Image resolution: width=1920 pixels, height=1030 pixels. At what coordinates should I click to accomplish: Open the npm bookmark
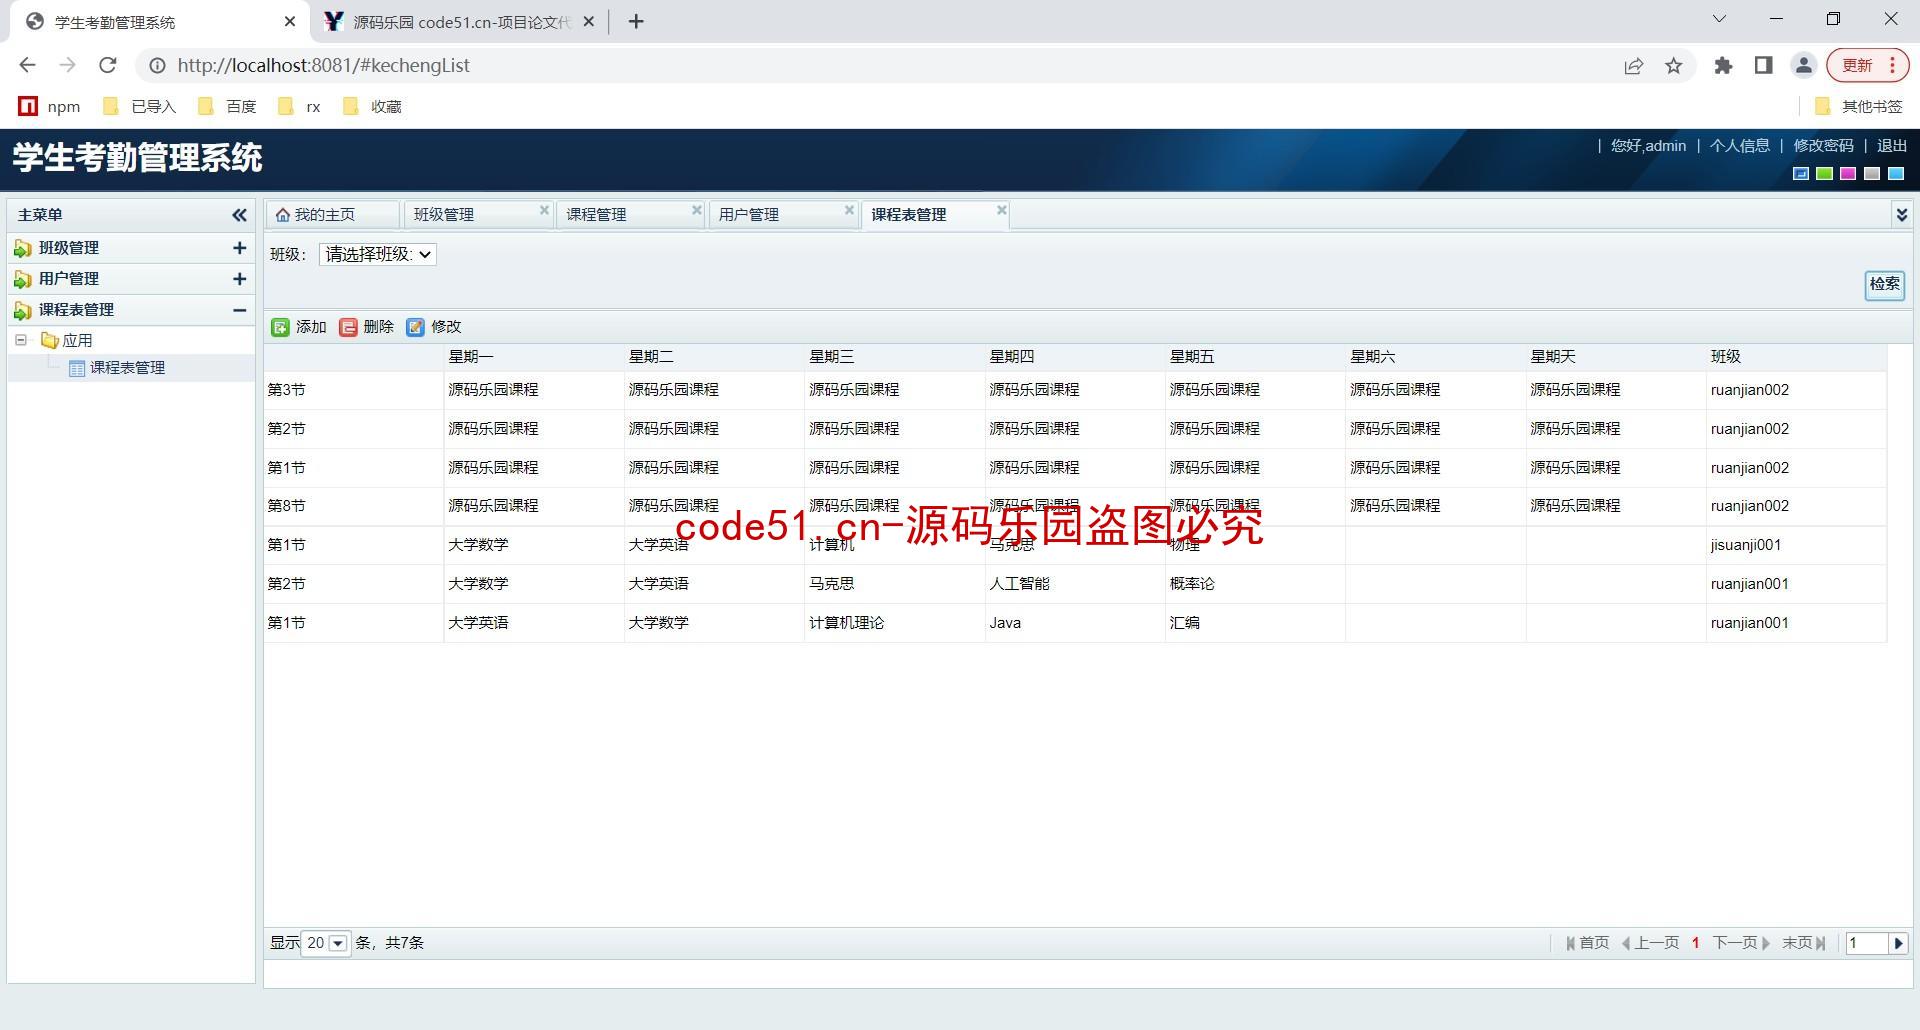click(50, 107)
